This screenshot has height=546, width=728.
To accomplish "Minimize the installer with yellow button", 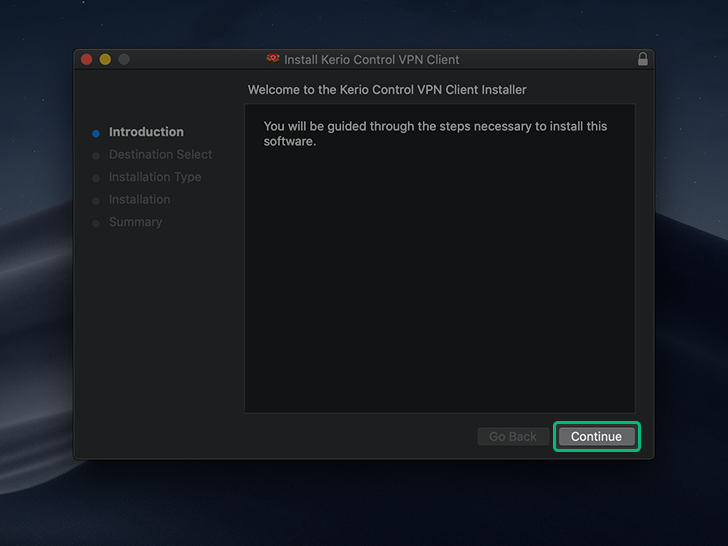I will point(105,59).
